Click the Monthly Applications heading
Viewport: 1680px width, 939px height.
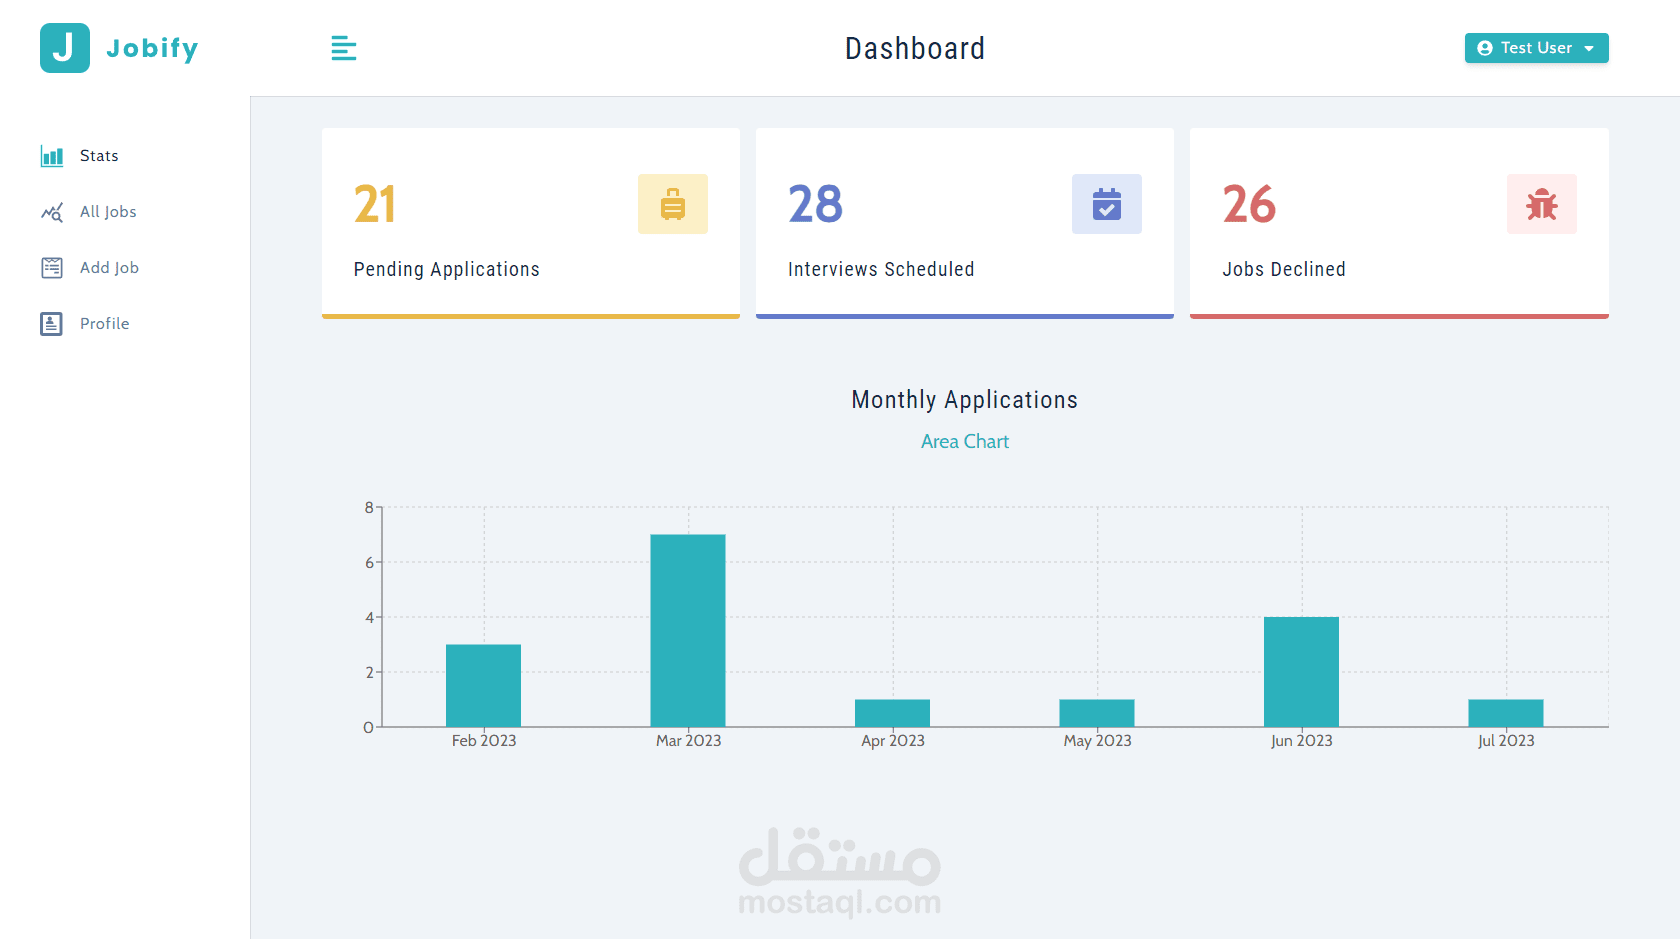pos(965,400)
